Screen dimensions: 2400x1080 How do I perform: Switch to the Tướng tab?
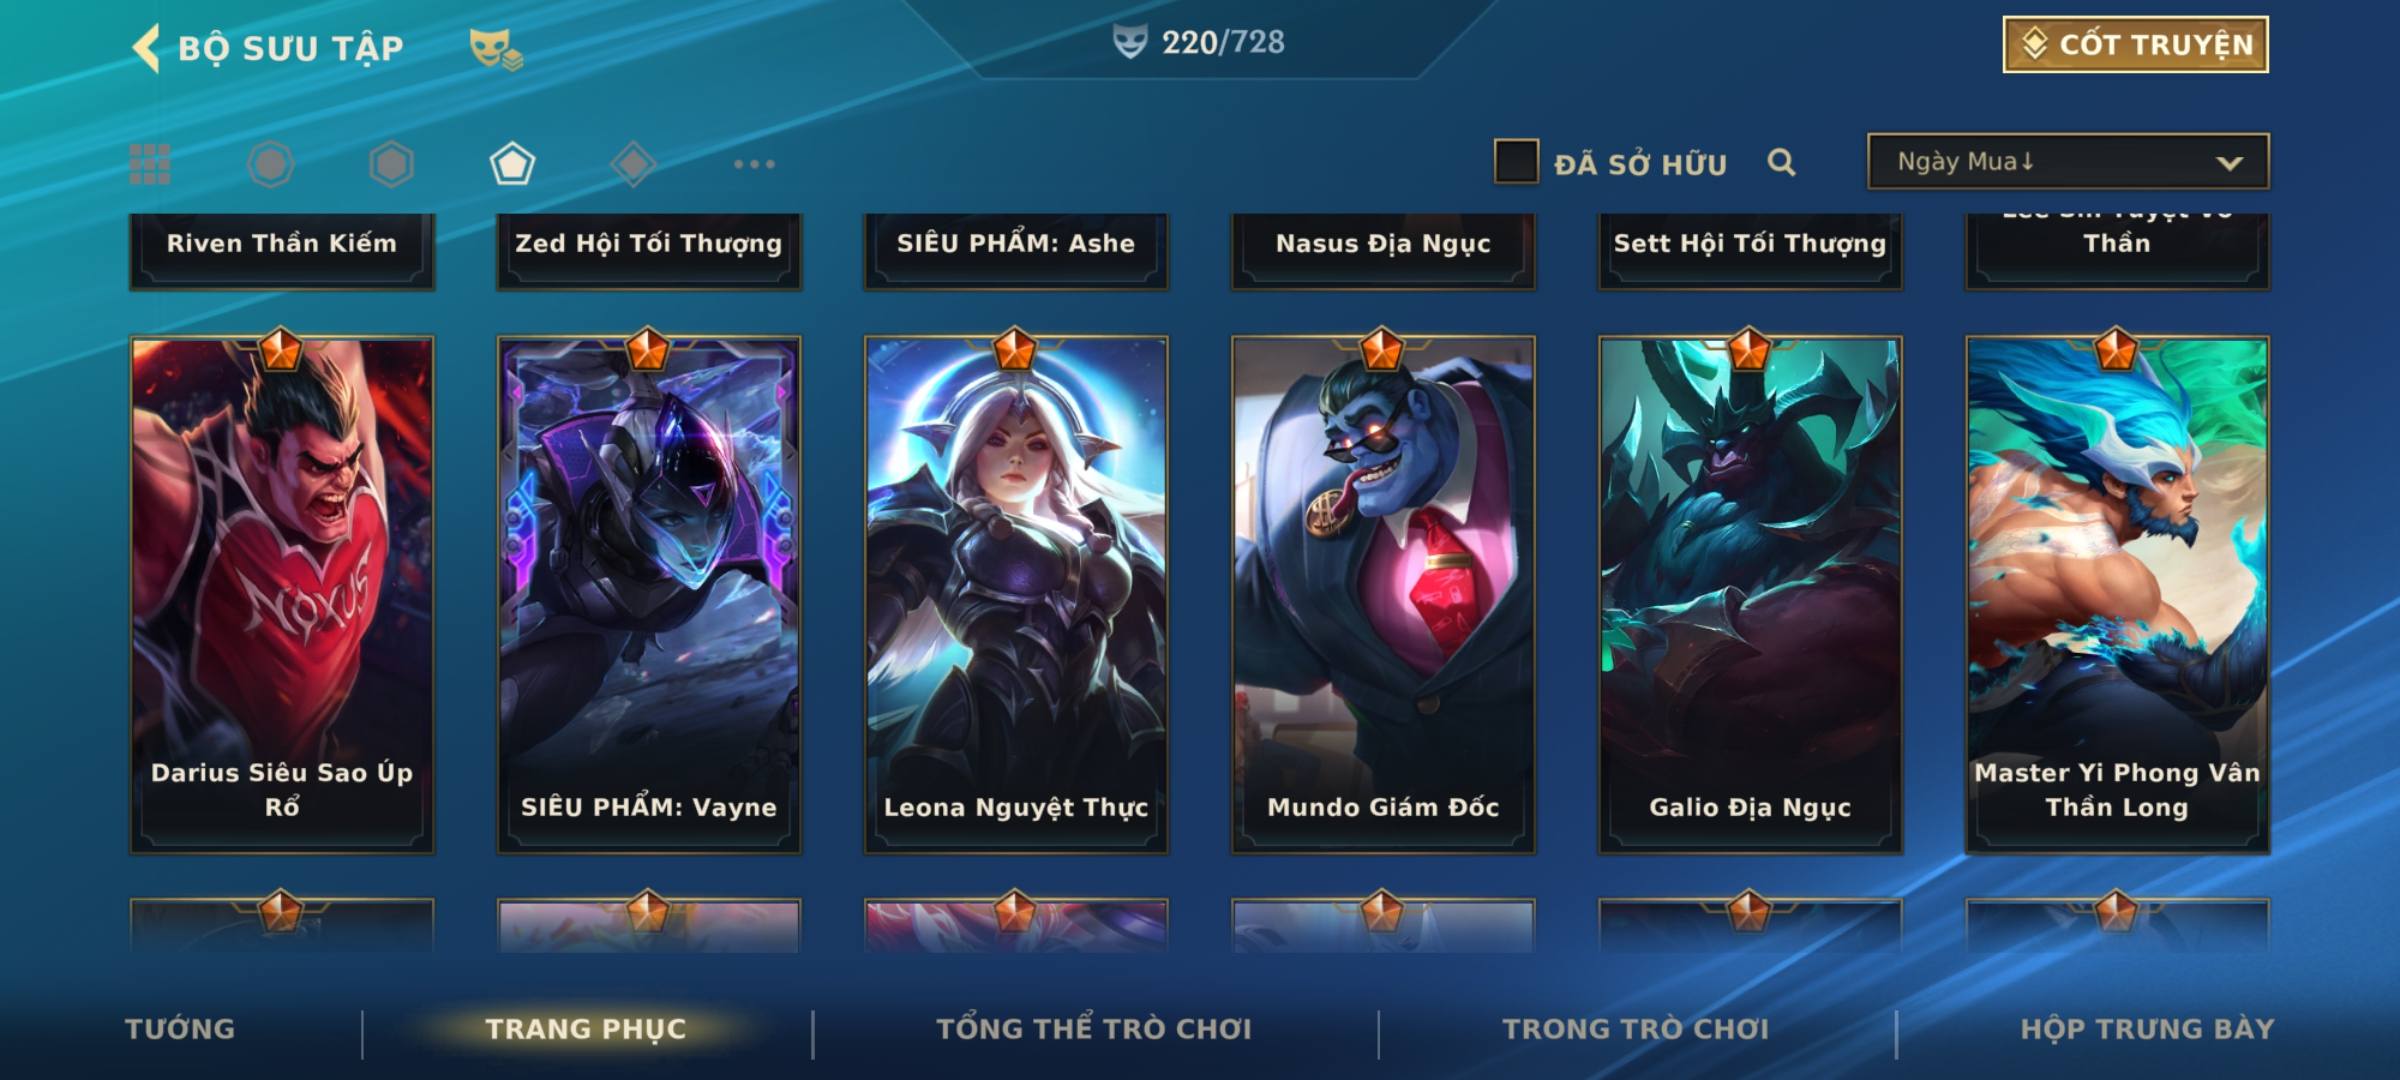point(180,1029)
